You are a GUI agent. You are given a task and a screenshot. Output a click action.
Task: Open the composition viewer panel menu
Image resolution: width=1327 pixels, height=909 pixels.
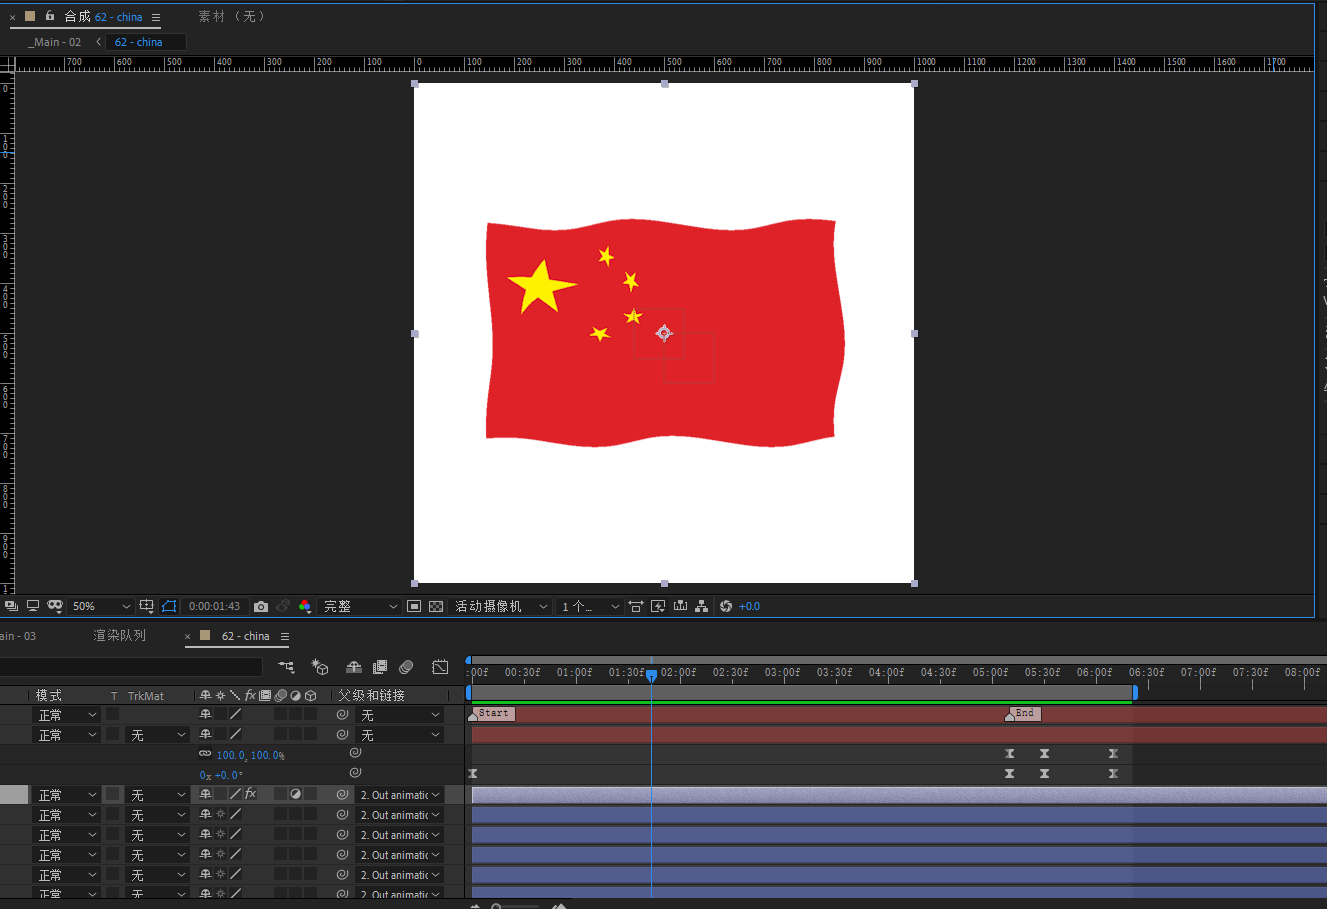click(156, 17)
